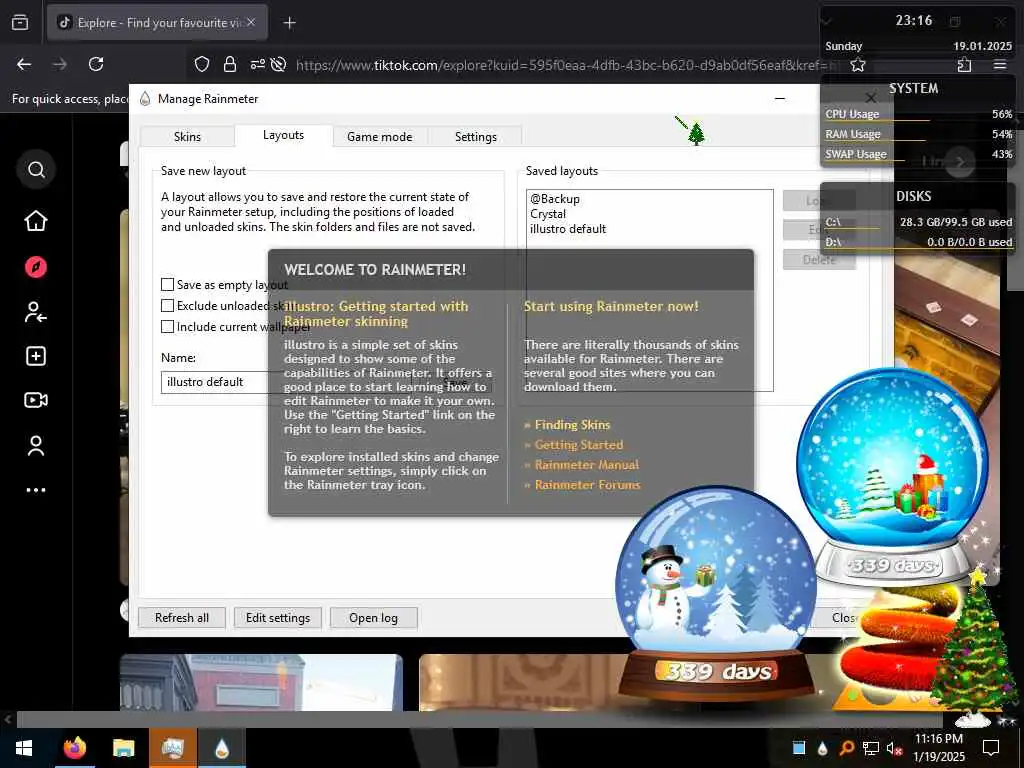Screen dimensions: 1024x768
Task: Open the Firefox hamburger menu
Action: pos(1000,65)
